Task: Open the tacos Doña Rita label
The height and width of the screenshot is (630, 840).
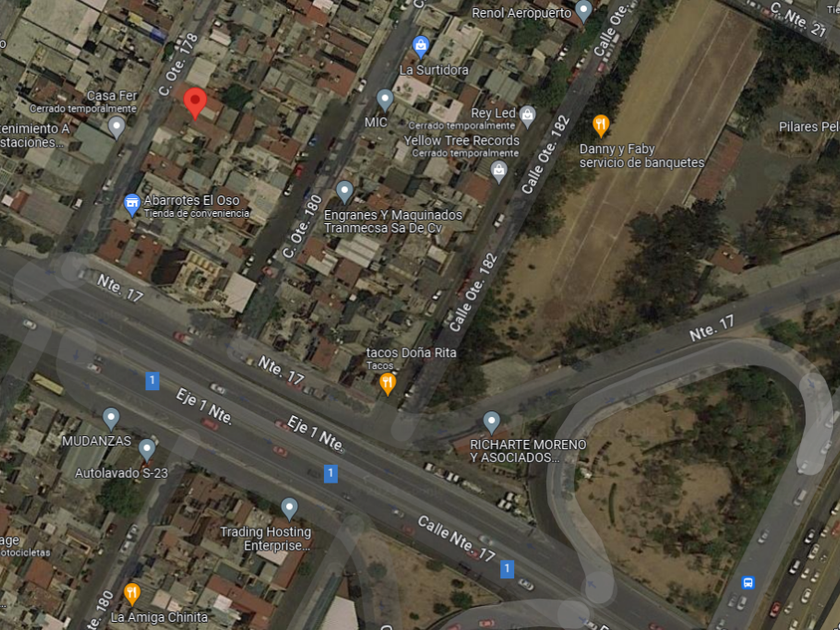Action: 411,352
